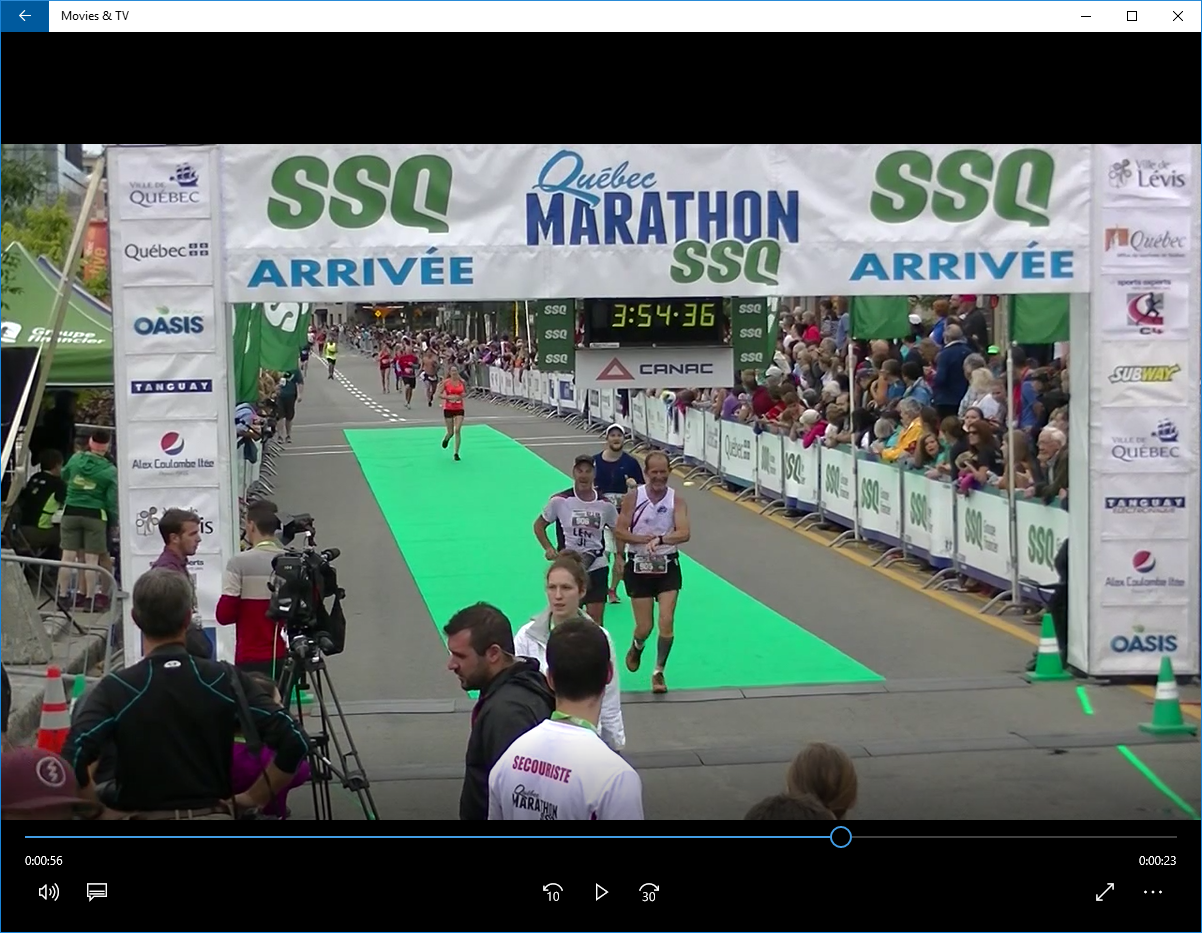Go back with the arrow button
Image resolution: width=1202 pixels, height=933 pixels.
point(25,16)
